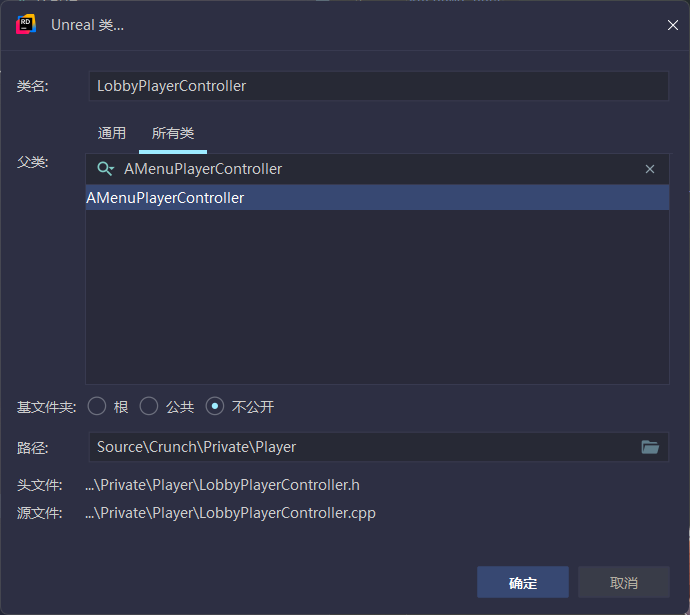Viewport: 690px width, 615px height.
Task: Focus the 类名 field containing LobbyPlayerController
Action: [379, 86]
